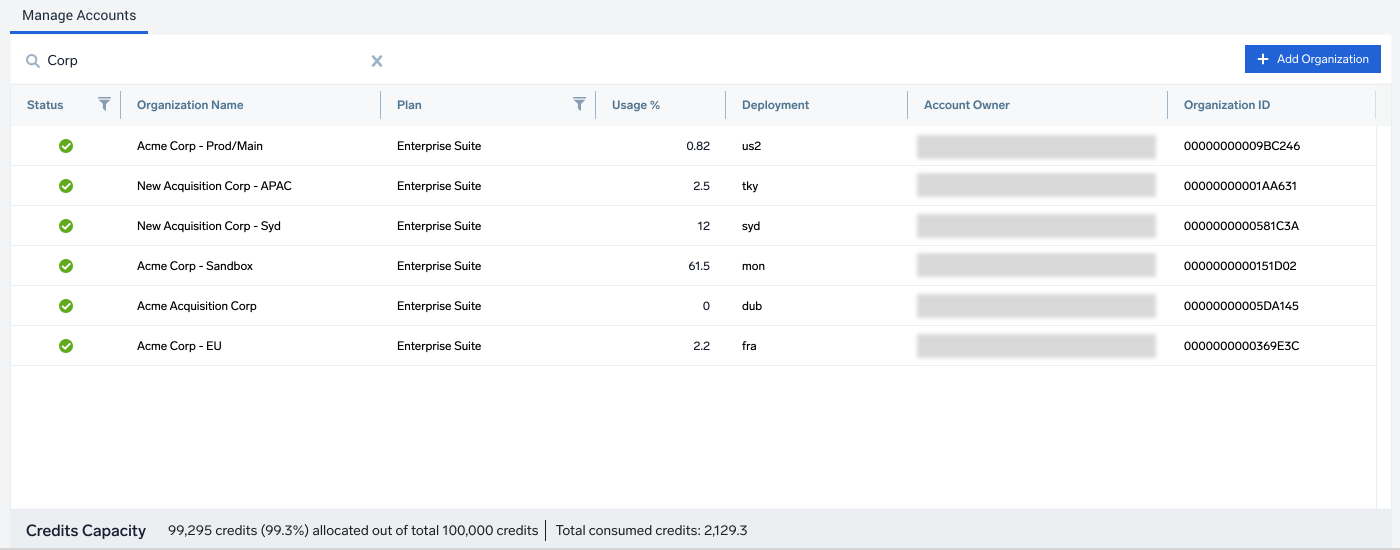1400x550 pixels.
Task: Sort by Usage % column header
Action: [636, 105]
